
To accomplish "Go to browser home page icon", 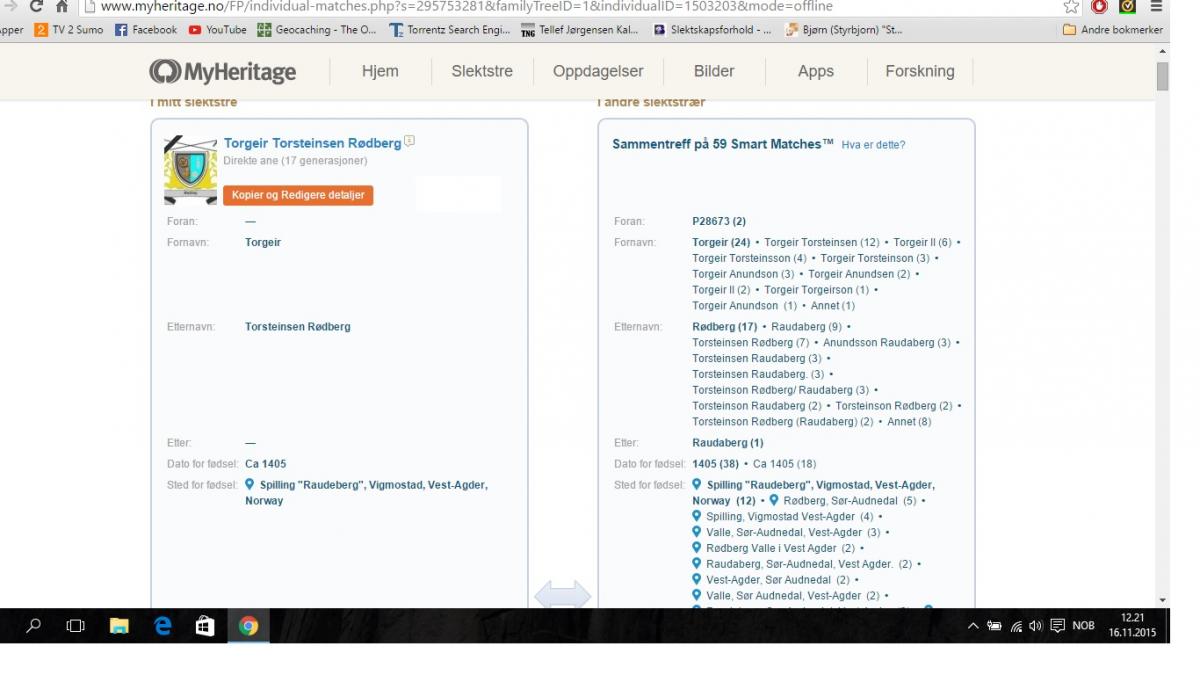I will click(x=62, y=7).
